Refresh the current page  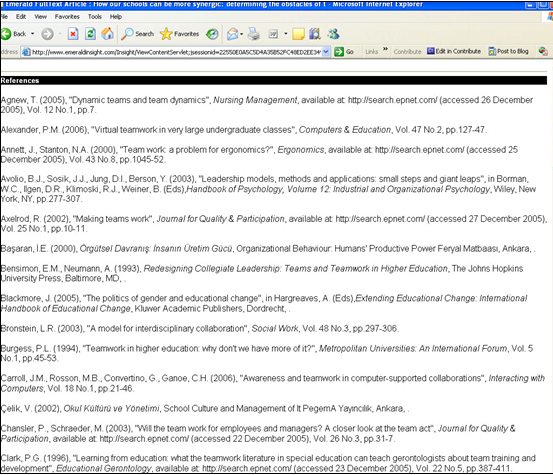90,34
